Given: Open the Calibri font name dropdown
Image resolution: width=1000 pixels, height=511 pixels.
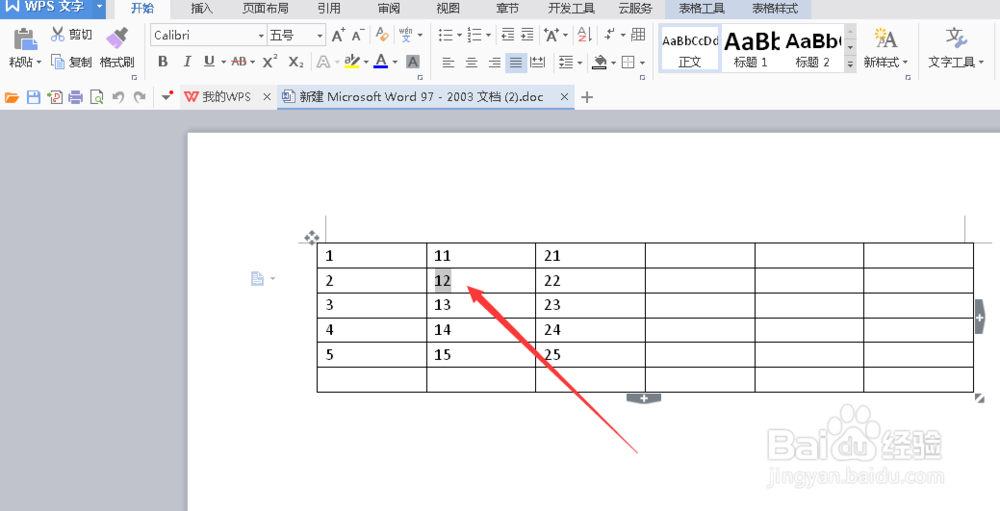Looking at the screenshot, I should click(x=261, y=36).
